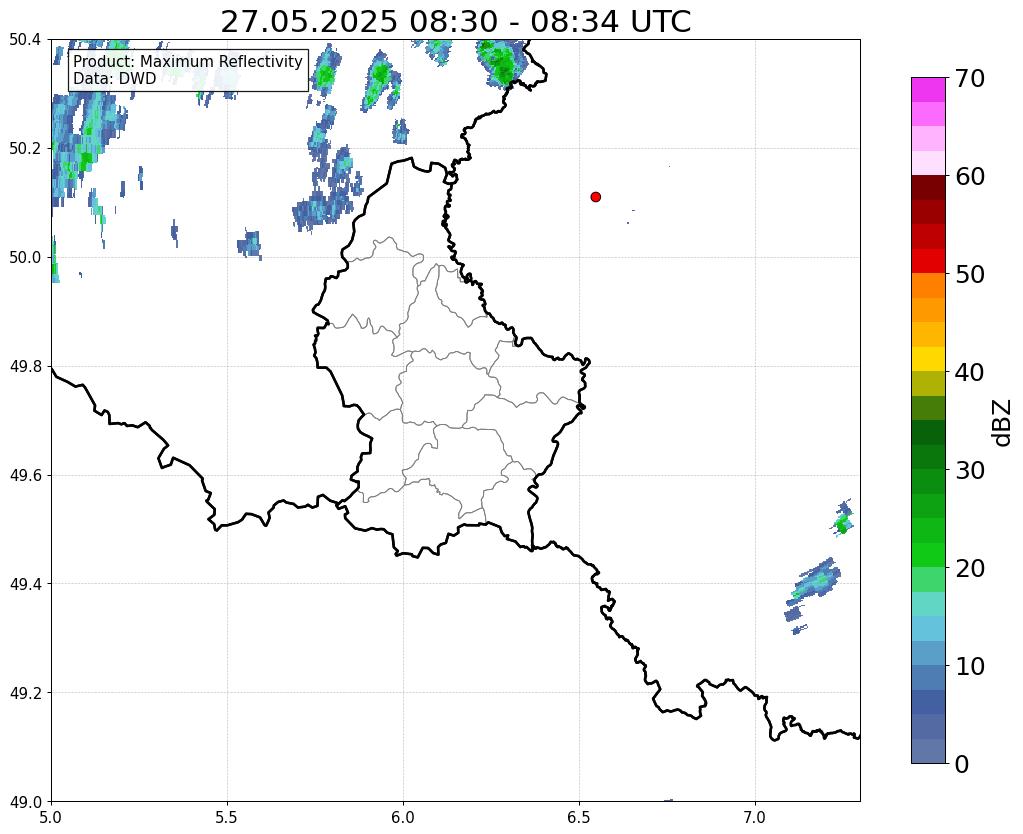Click the 'Data: DWD' label
Screen dimensions: 1023x834
tap(115, 79)
